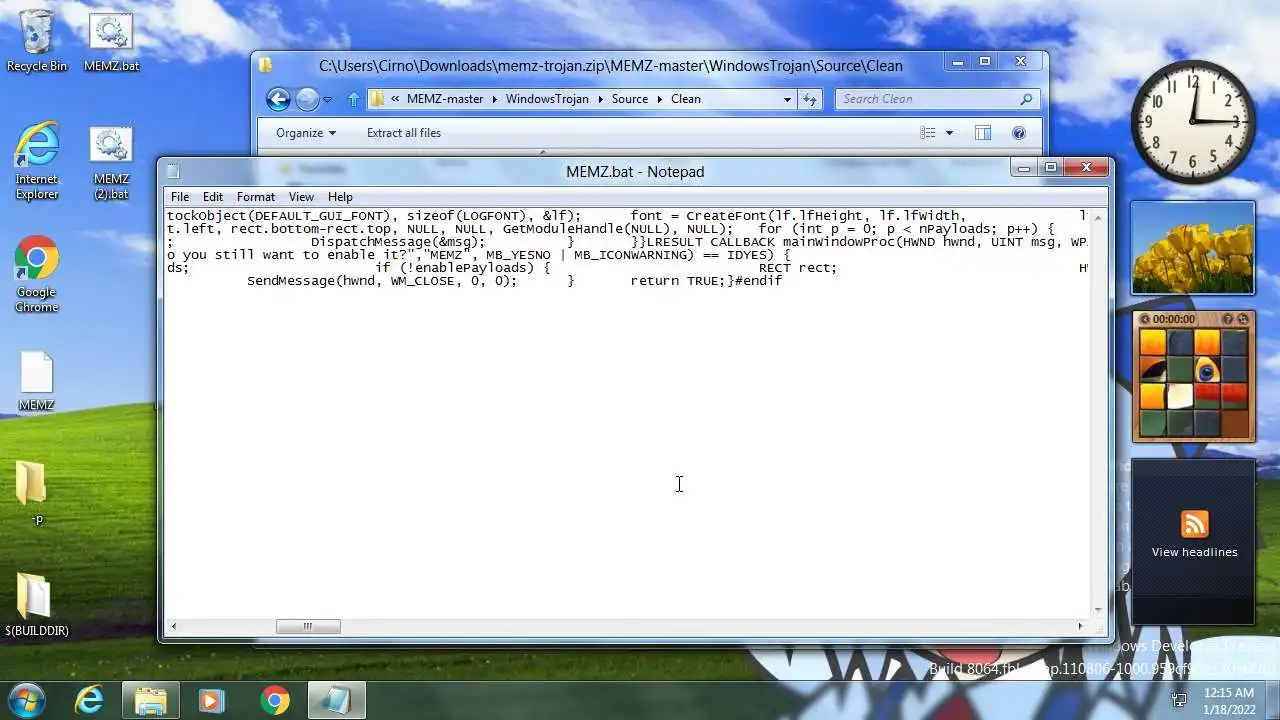Click the Source breadcrumb
The width and height of the screenshot is (1280, 720).
630,99
